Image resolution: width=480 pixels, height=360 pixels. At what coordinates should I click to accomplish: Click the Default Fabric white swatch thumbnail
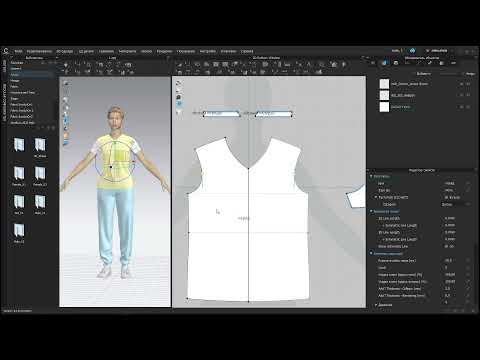(384, 107)
